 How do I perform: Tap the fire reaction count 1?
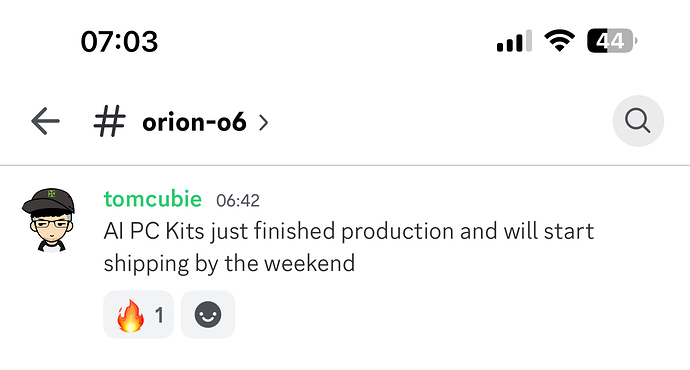pos(159,315)
